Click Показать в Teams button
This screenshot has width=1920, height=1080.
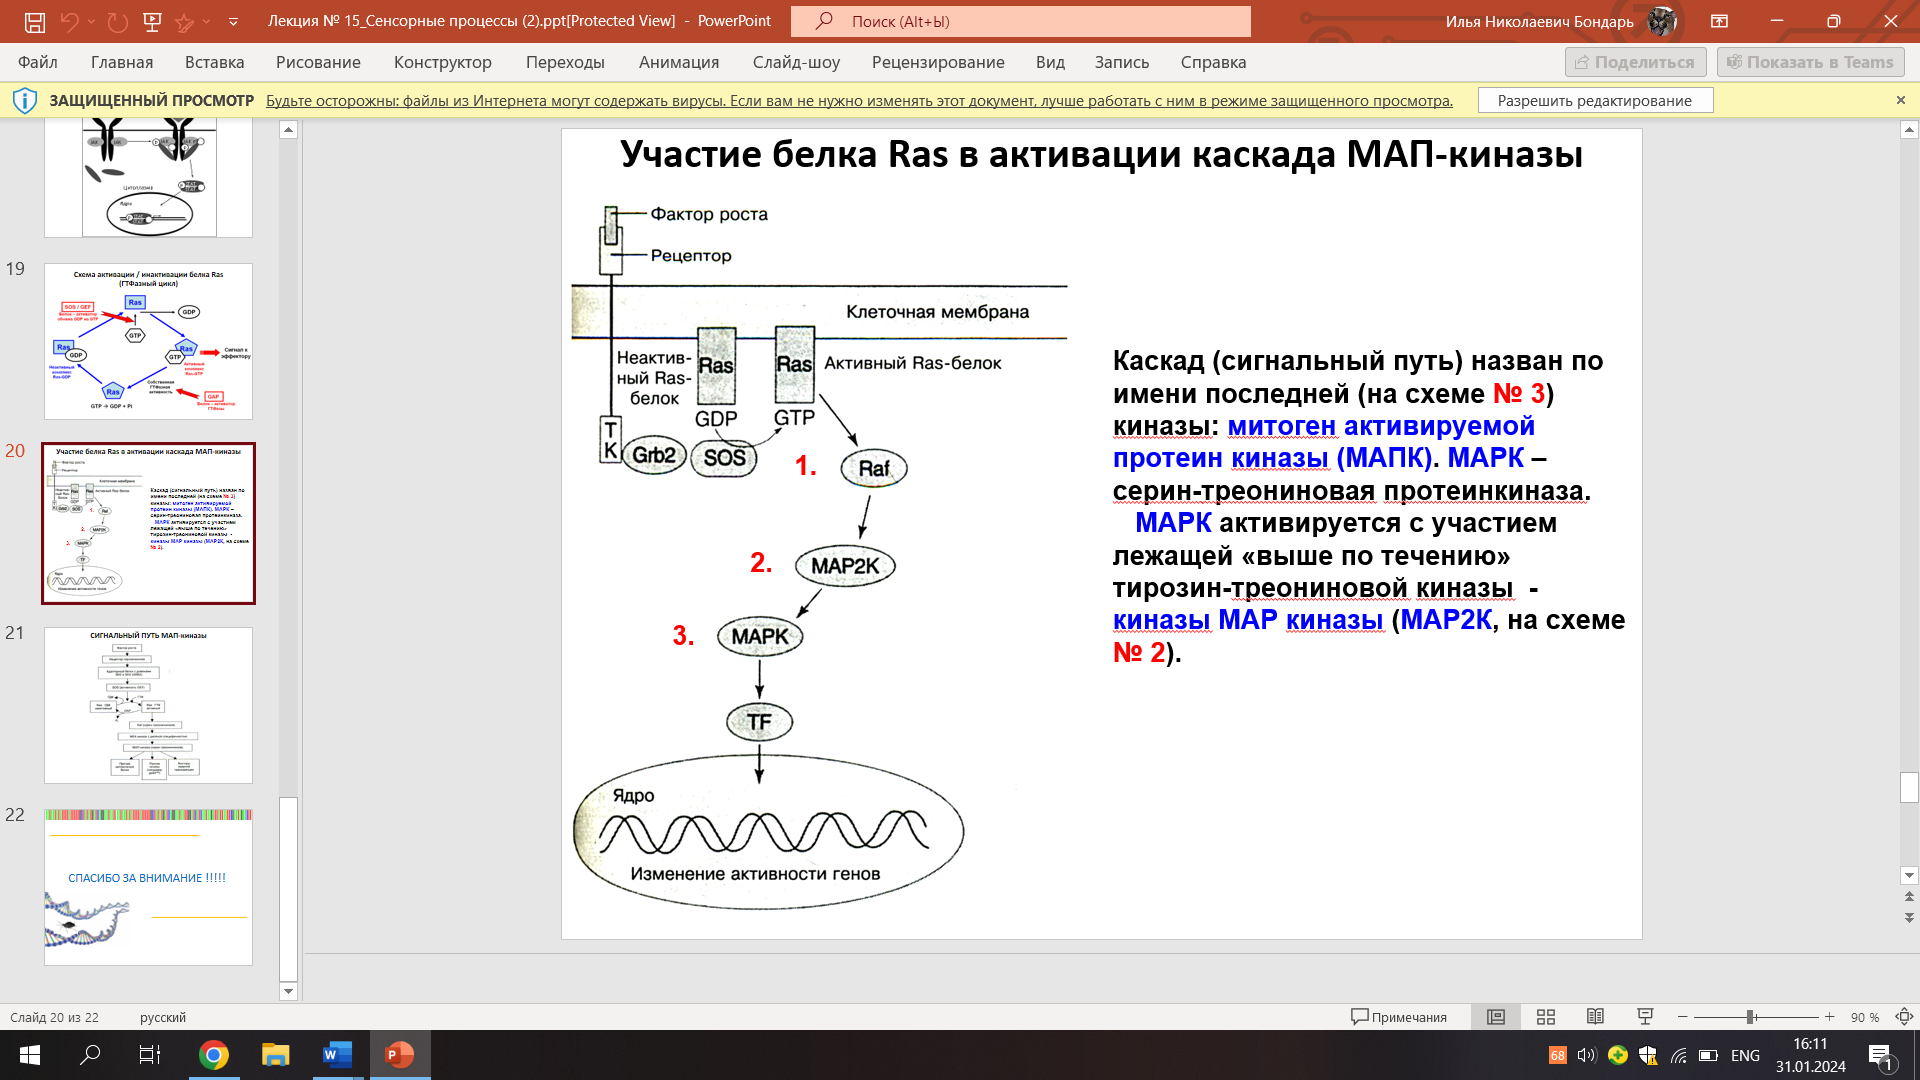coord(1810,62)
